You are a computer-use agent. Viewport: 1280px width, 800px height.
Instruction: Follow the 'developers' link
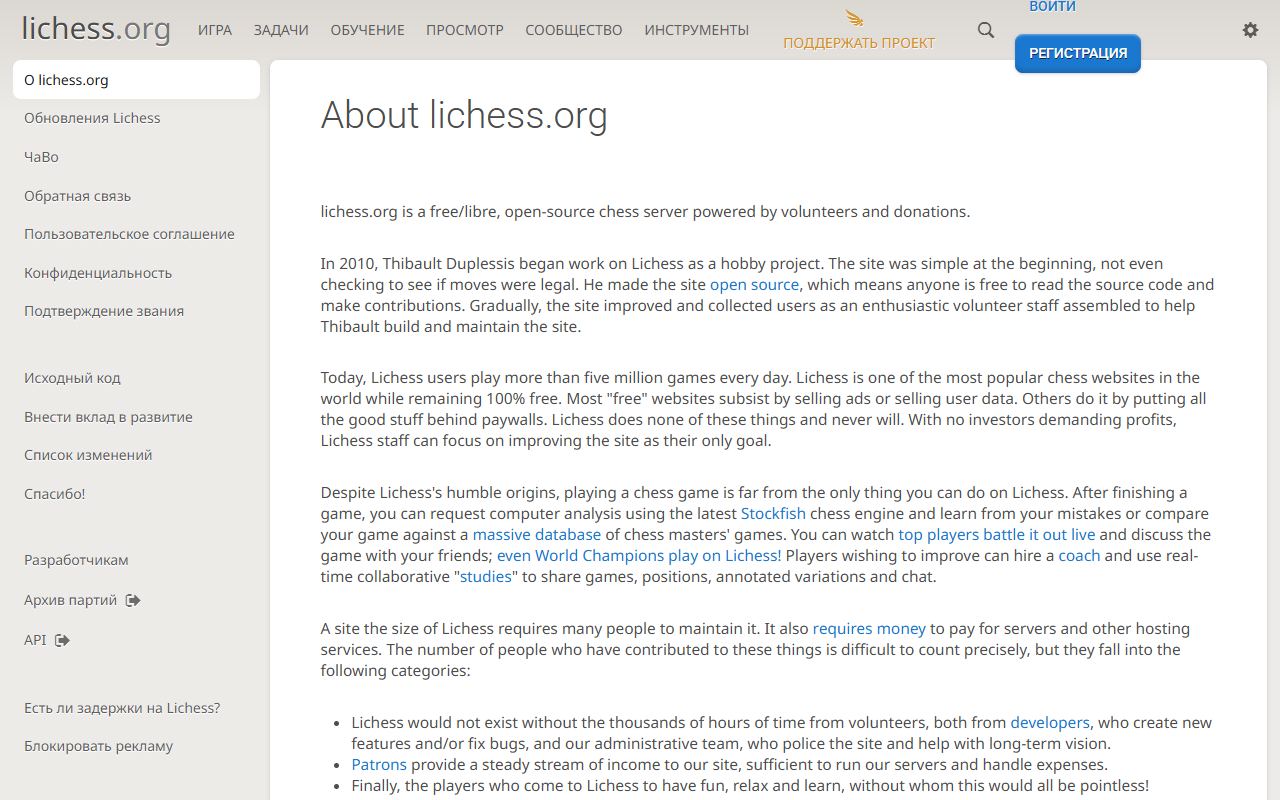(x=1050, y=722)
